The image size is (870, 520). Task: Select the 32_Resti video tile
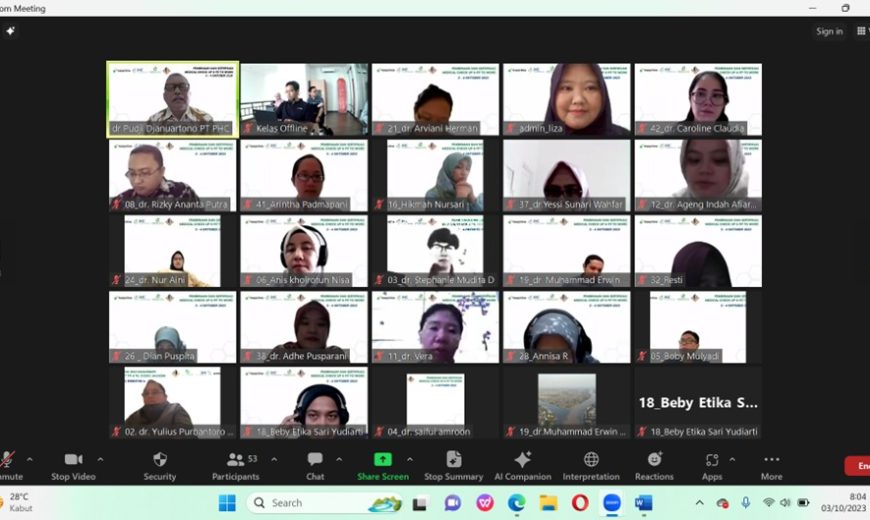click(x=698, y=251)
